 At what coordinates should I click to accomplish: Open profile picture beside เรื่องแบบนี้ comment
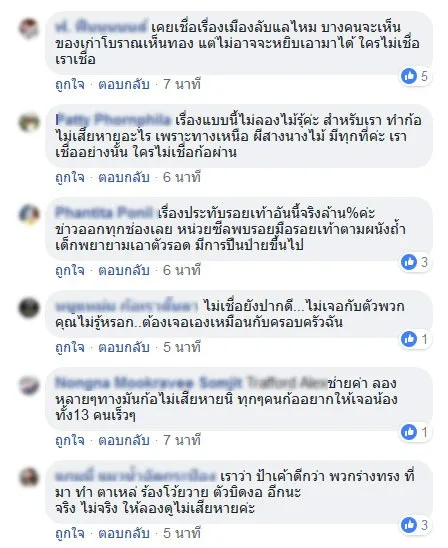(29, 121)
